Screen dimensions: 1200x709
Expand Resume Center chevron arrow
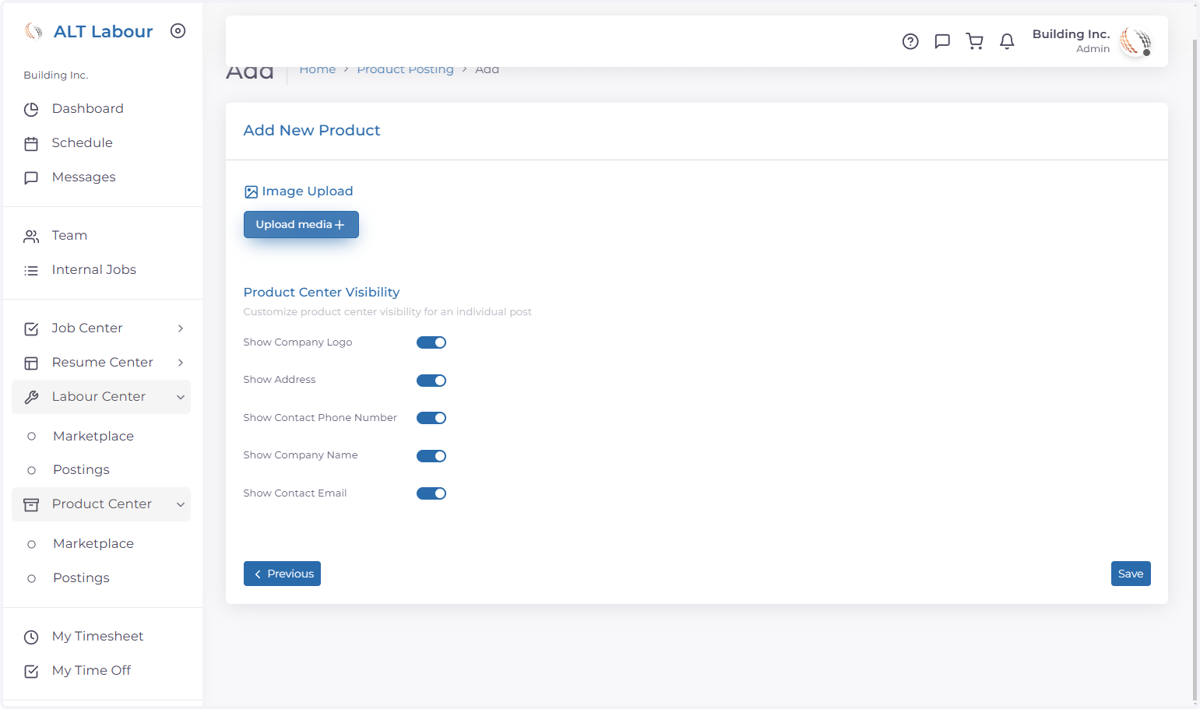click(180, 362)
